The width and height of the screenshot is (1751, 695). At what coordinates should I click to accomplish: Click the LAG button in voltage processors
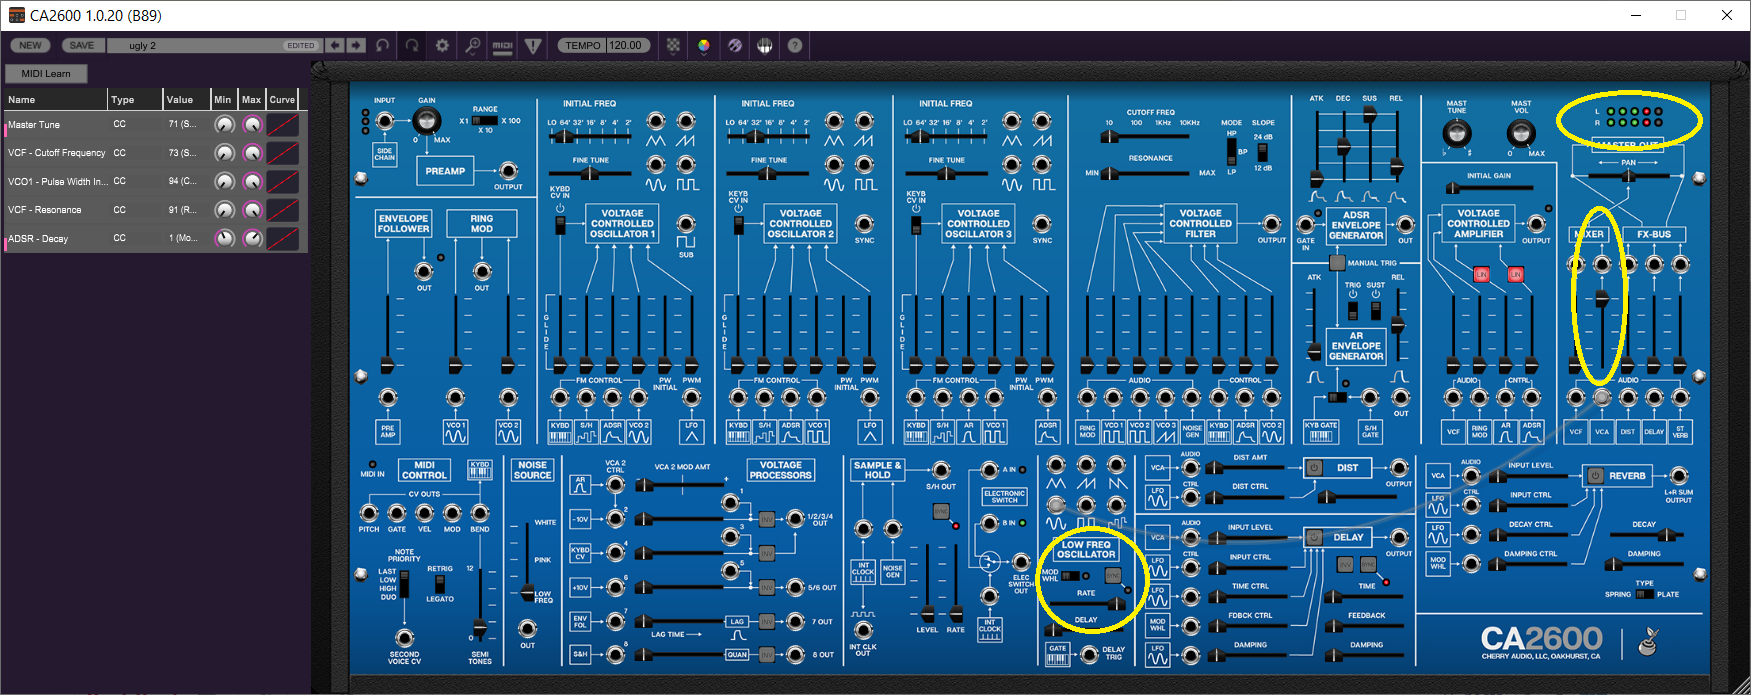[x=737, y=622]
